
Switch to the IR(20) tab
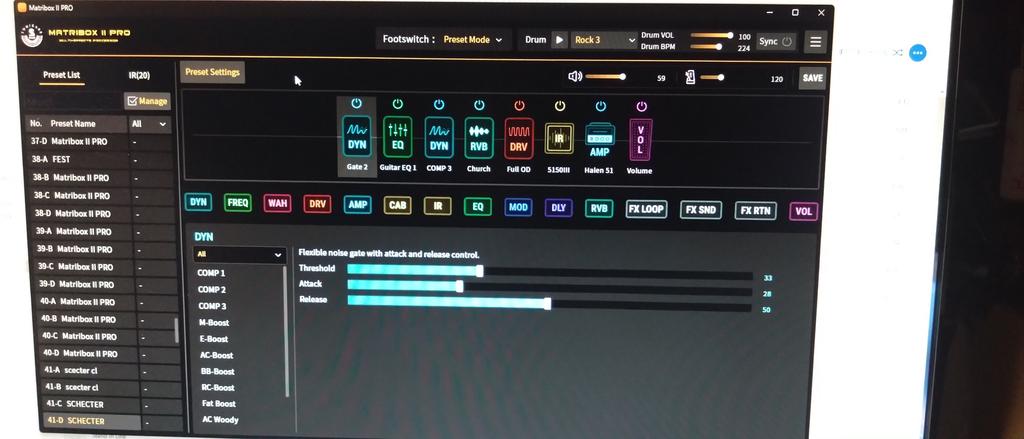coord(139,75)
